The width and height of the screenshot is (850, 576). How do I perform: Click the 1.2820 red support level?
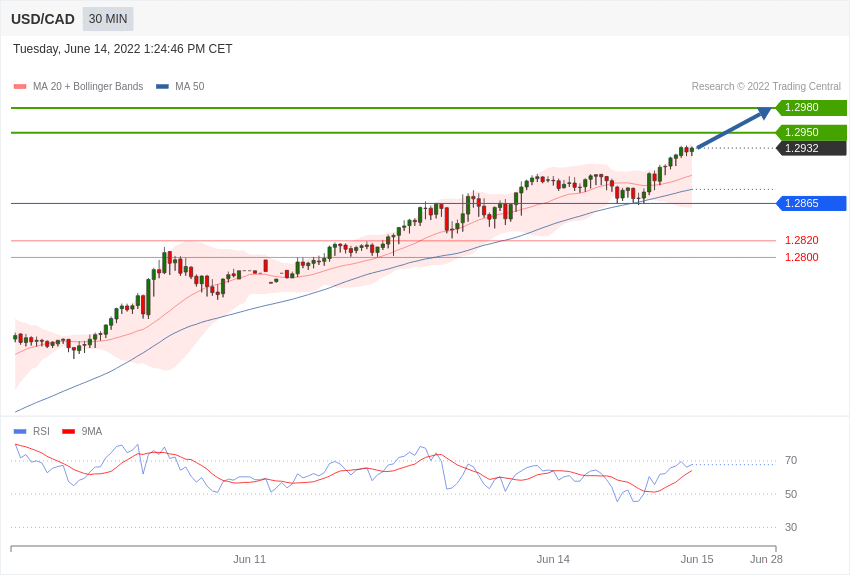pyautogui.click(x=801, y=240)
